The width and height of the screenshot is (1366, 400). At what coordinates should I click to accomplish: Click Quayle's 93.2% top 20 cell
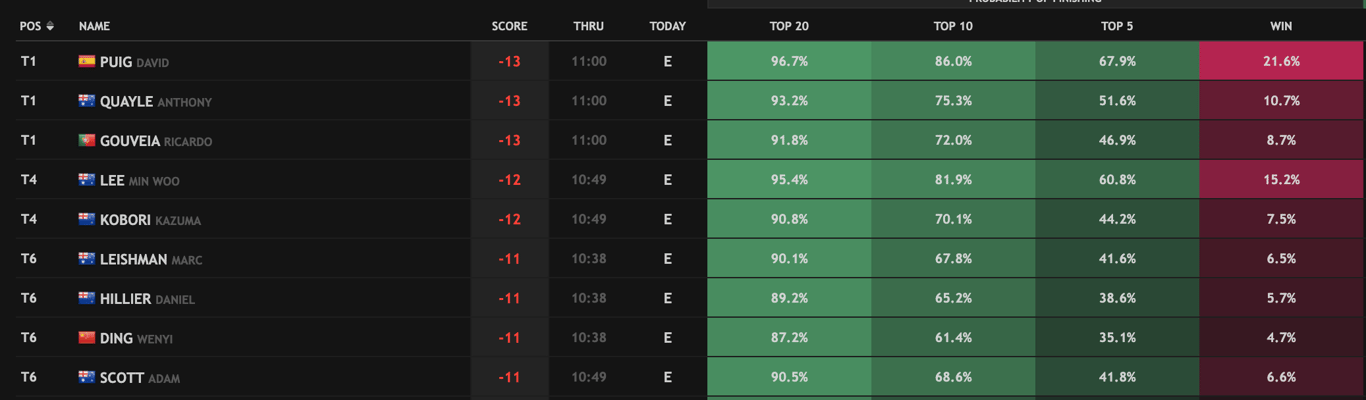point(789,101)
